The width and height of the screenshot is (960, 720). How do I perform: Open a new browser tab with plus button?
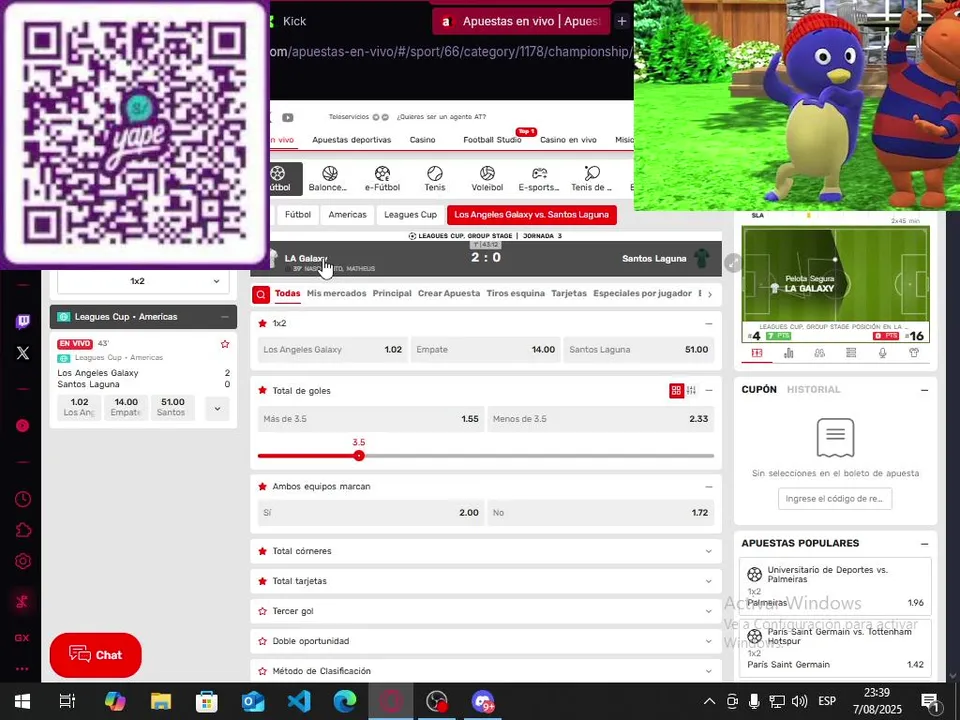point(622,21)
